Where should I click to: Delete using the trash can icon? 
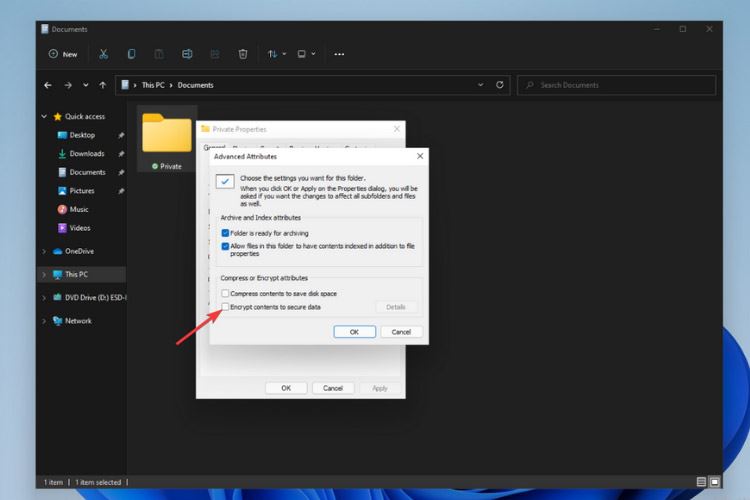click(x=243, y=54)
